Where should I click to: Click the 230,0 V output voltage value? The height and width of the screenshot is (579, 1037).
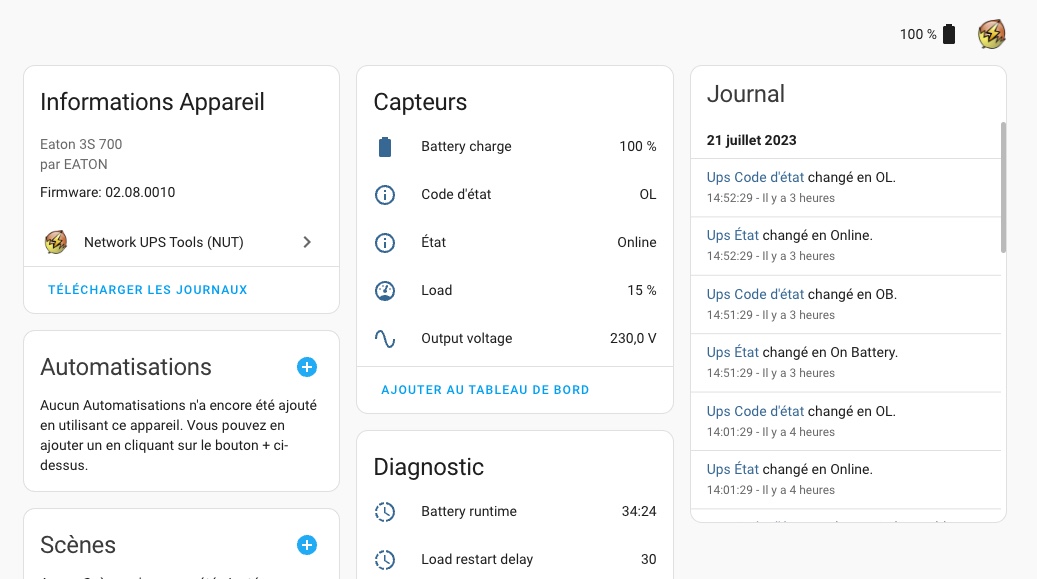pos(633,338)
